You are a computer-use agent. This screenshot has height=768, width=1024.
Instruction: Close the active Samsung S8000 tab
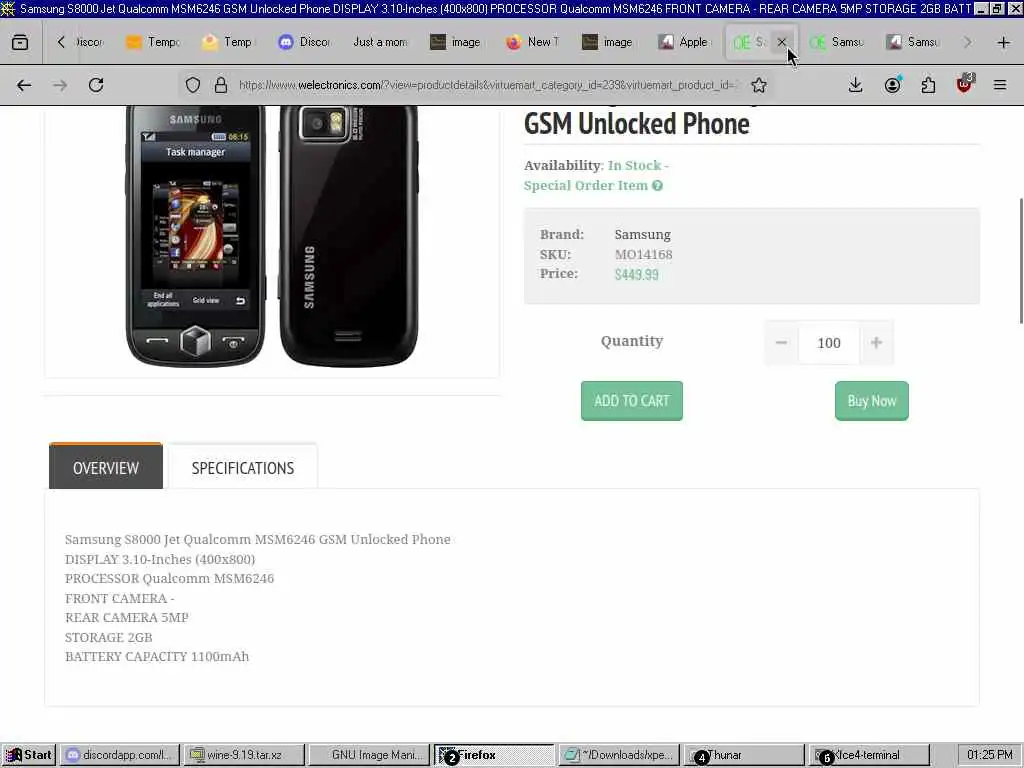[x=782, y=42]
